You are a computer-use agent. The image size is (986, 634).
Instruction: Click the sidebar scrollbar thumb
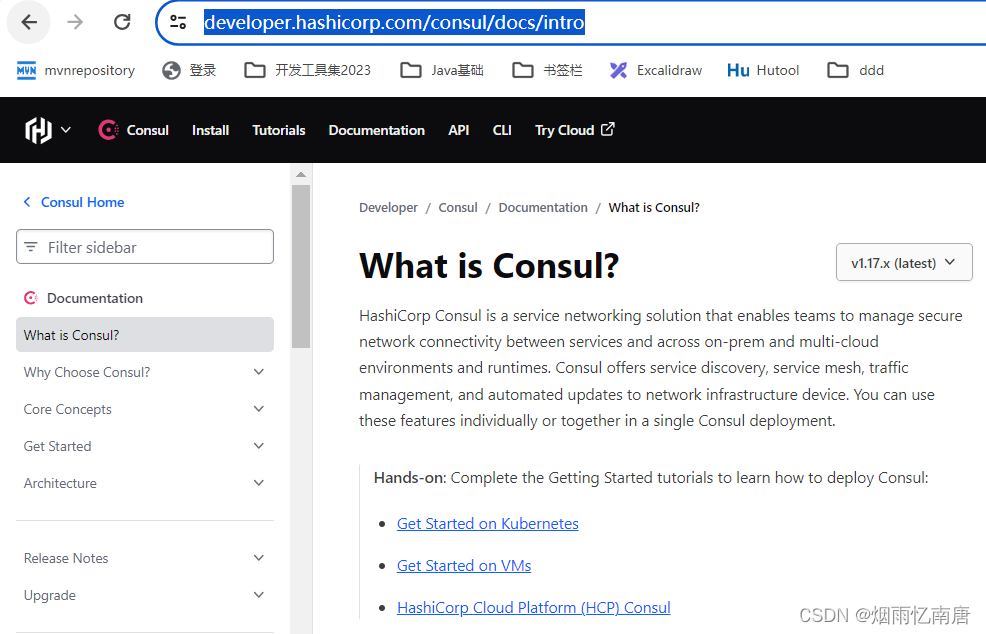[x=301, y=266]
